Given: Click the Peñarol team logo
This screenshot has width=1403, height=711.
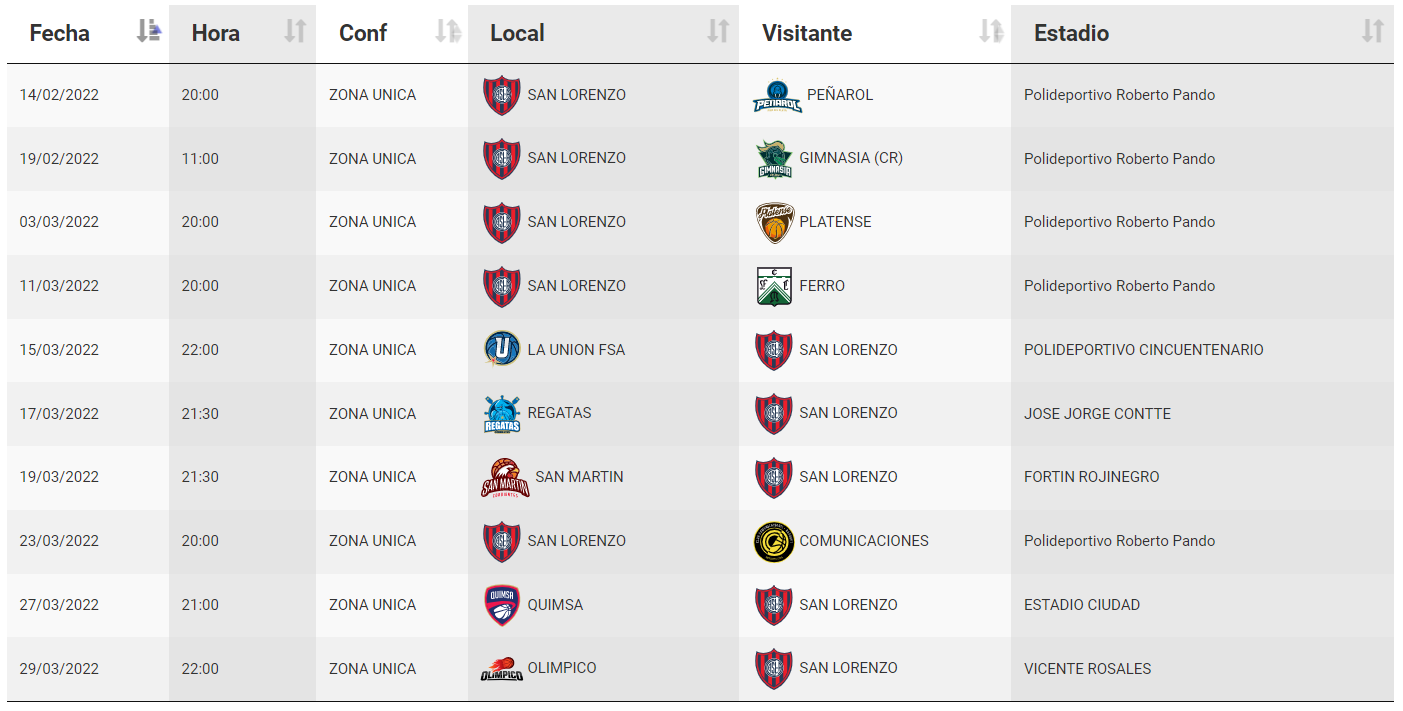Looking at the screenshot, I should 777,96.
